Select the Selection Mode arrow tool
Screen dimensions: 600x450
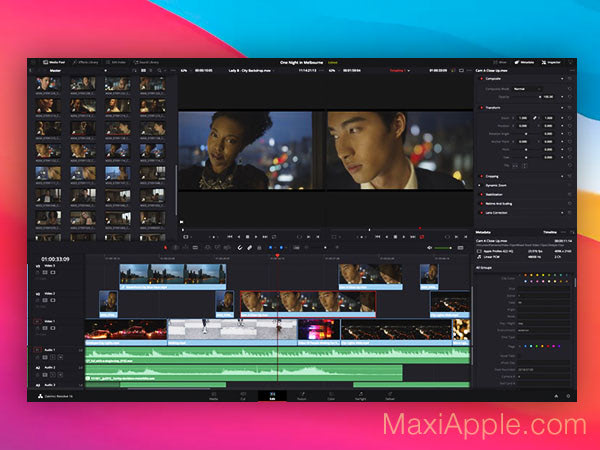click(166, 248)
